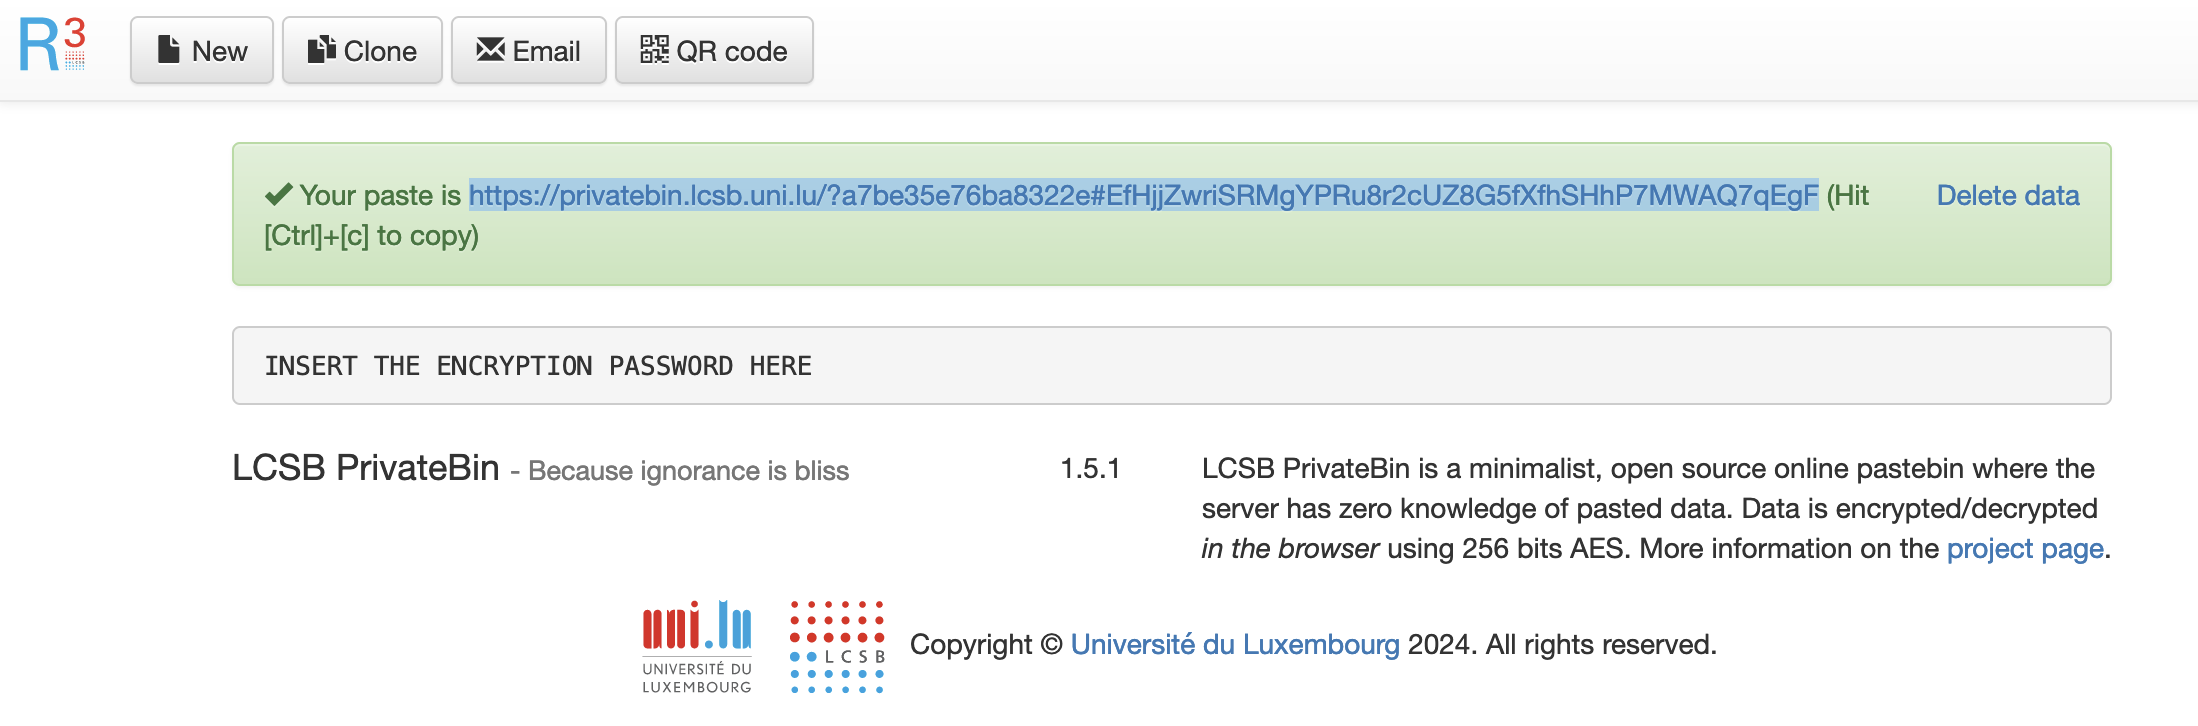Click the italic 'in the browser' text
The image size is (2198, 726).
[1290, 549]
